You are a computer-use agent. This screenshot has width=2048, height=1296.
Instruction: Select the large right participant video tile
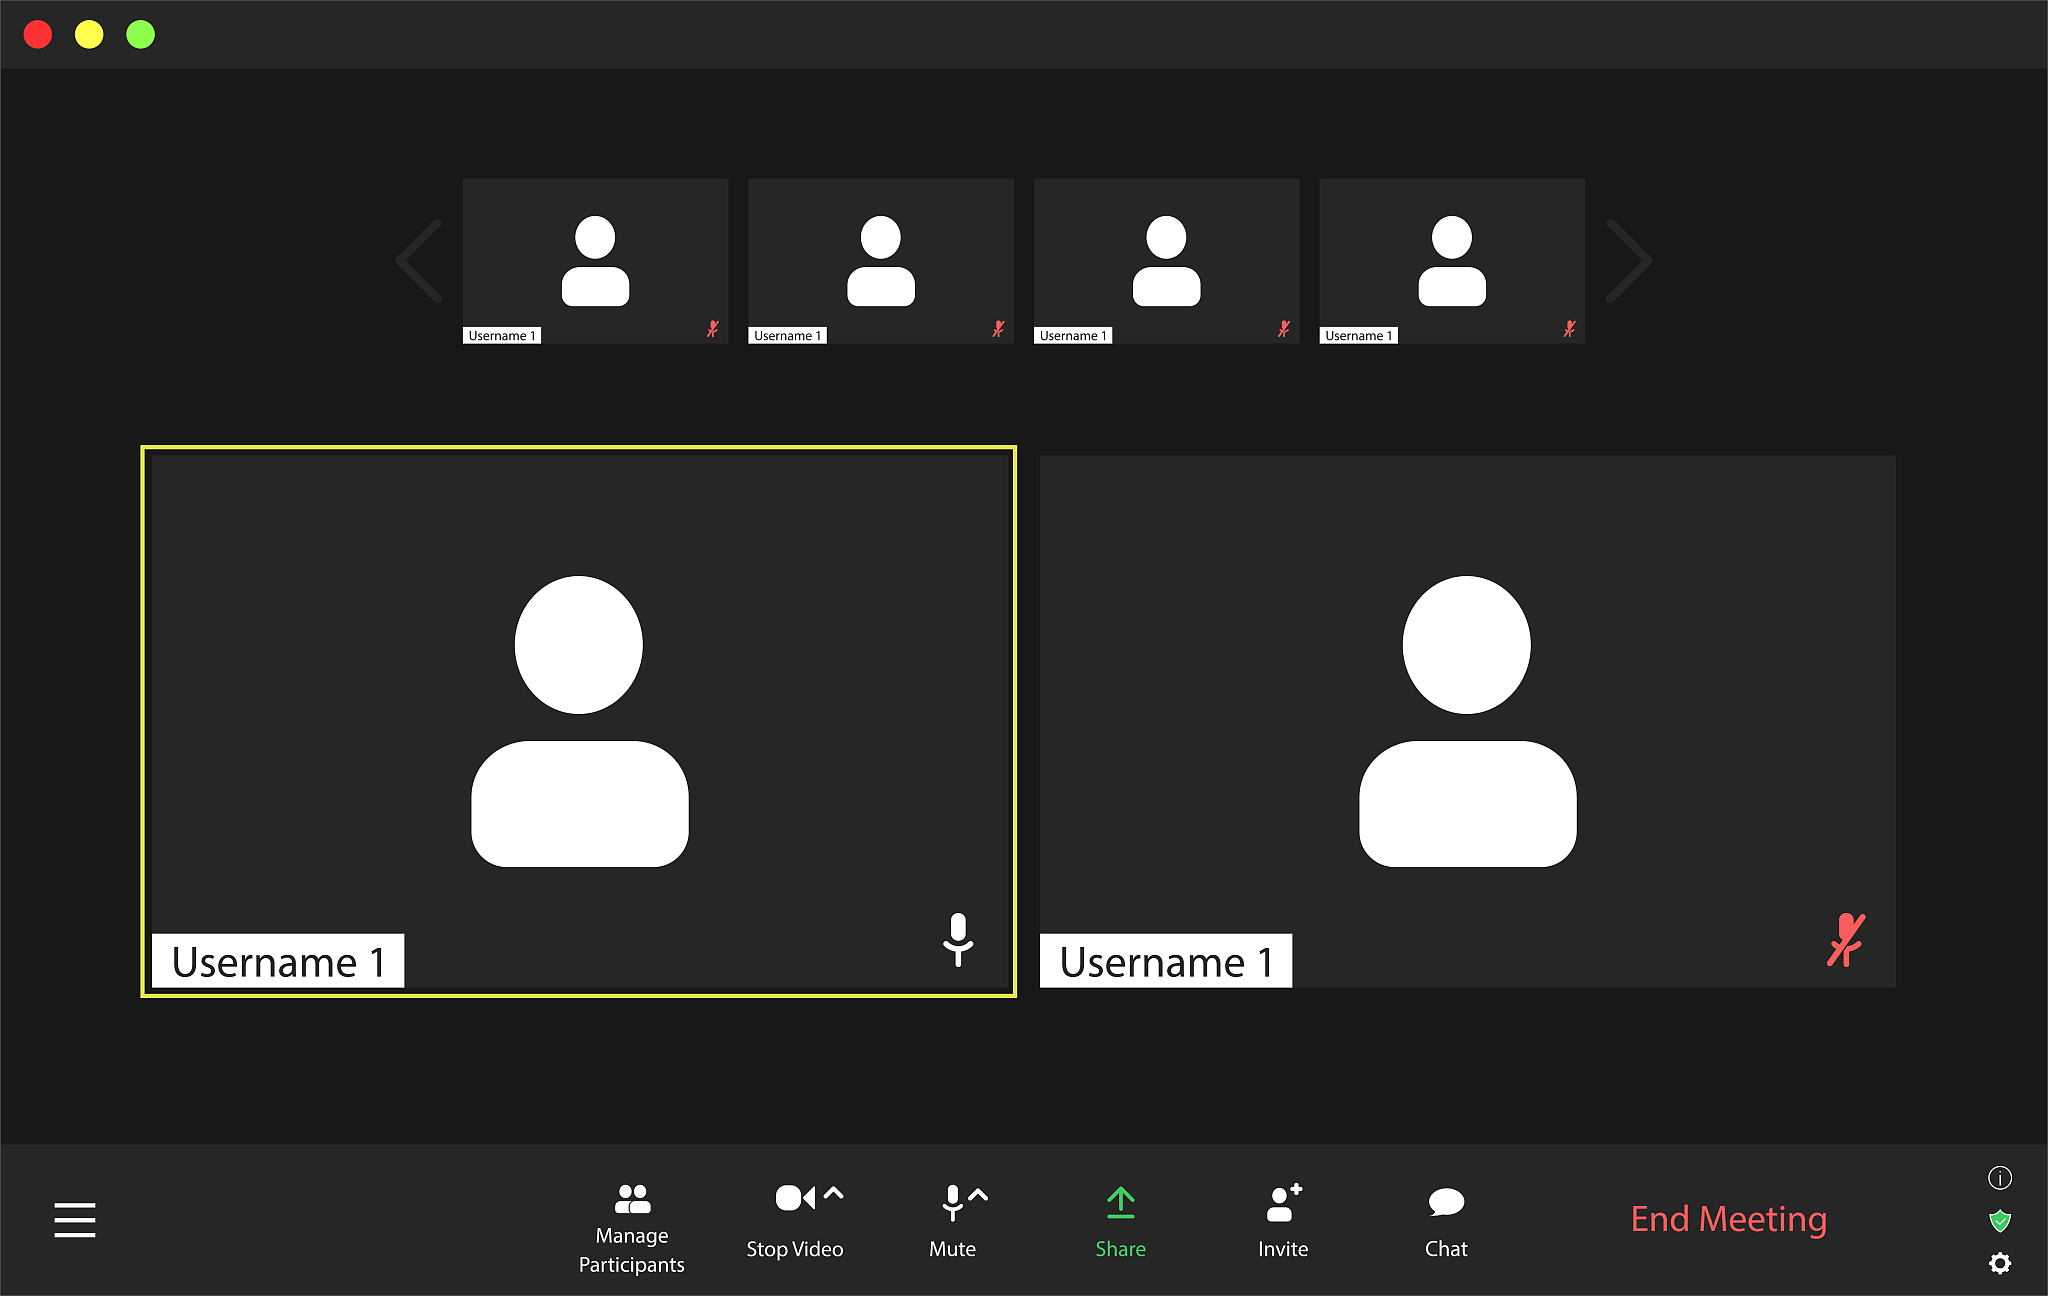(x=1468, y=722)
